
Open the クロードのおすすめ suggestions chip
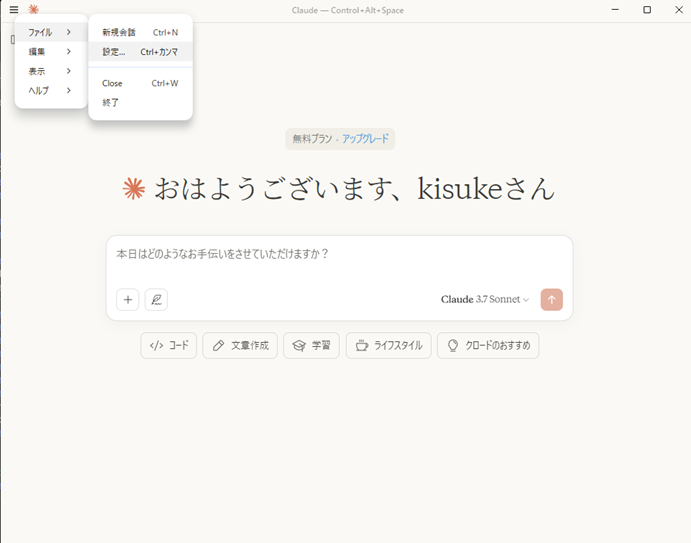tap(487, 346)
